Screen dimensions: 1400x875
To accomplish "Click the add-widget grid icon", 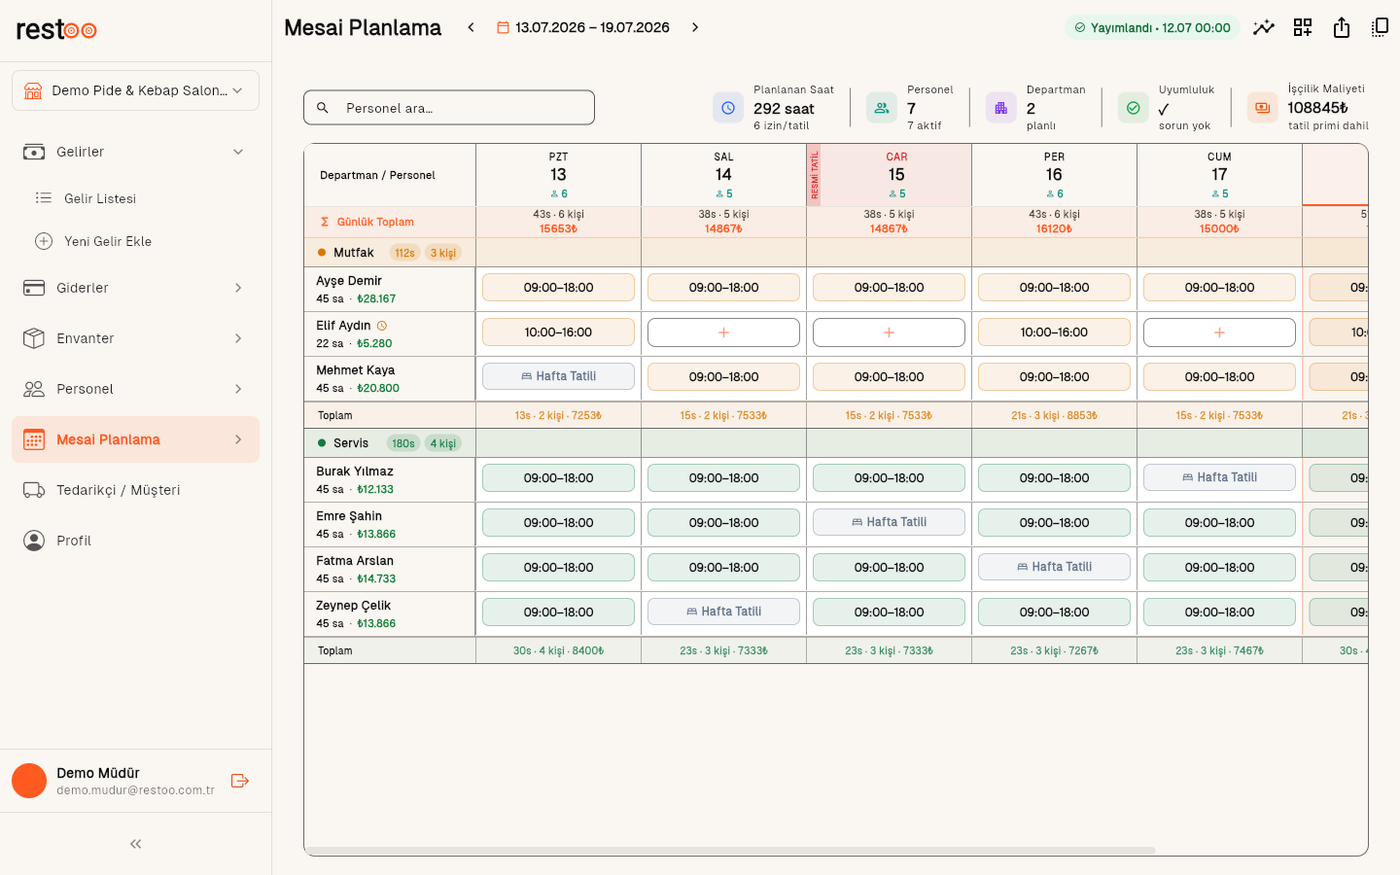I will click(x=1302, y=28).
